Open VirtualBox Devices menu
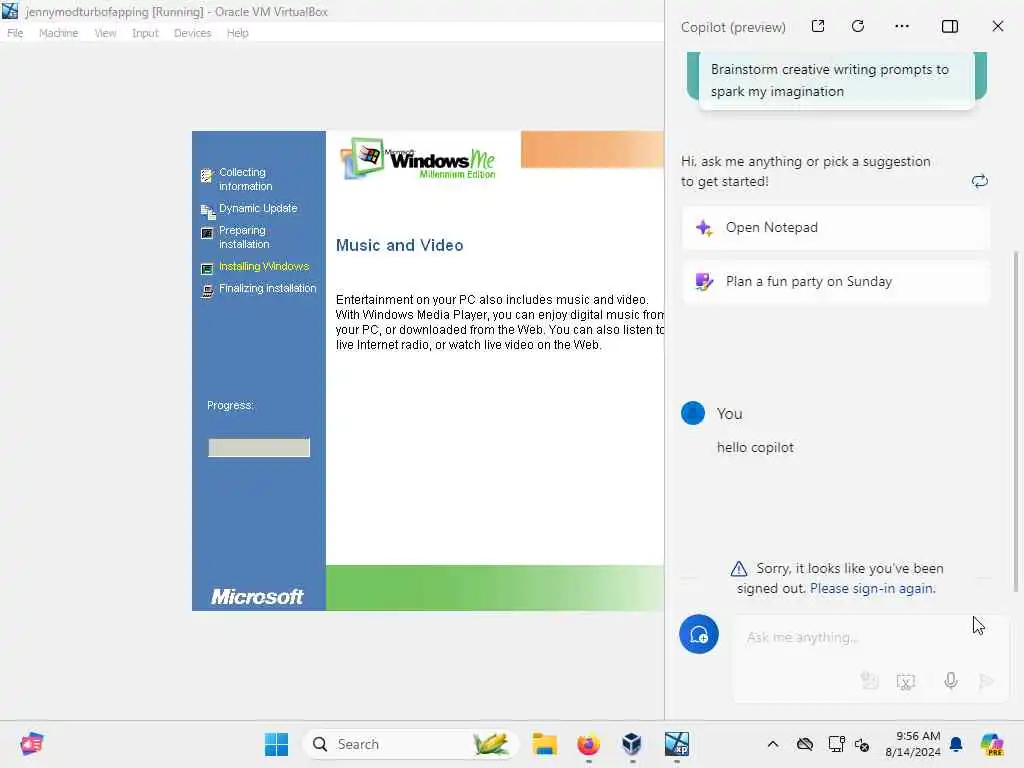Viewport: 1024px width, 768px height. tap(193, 33)
